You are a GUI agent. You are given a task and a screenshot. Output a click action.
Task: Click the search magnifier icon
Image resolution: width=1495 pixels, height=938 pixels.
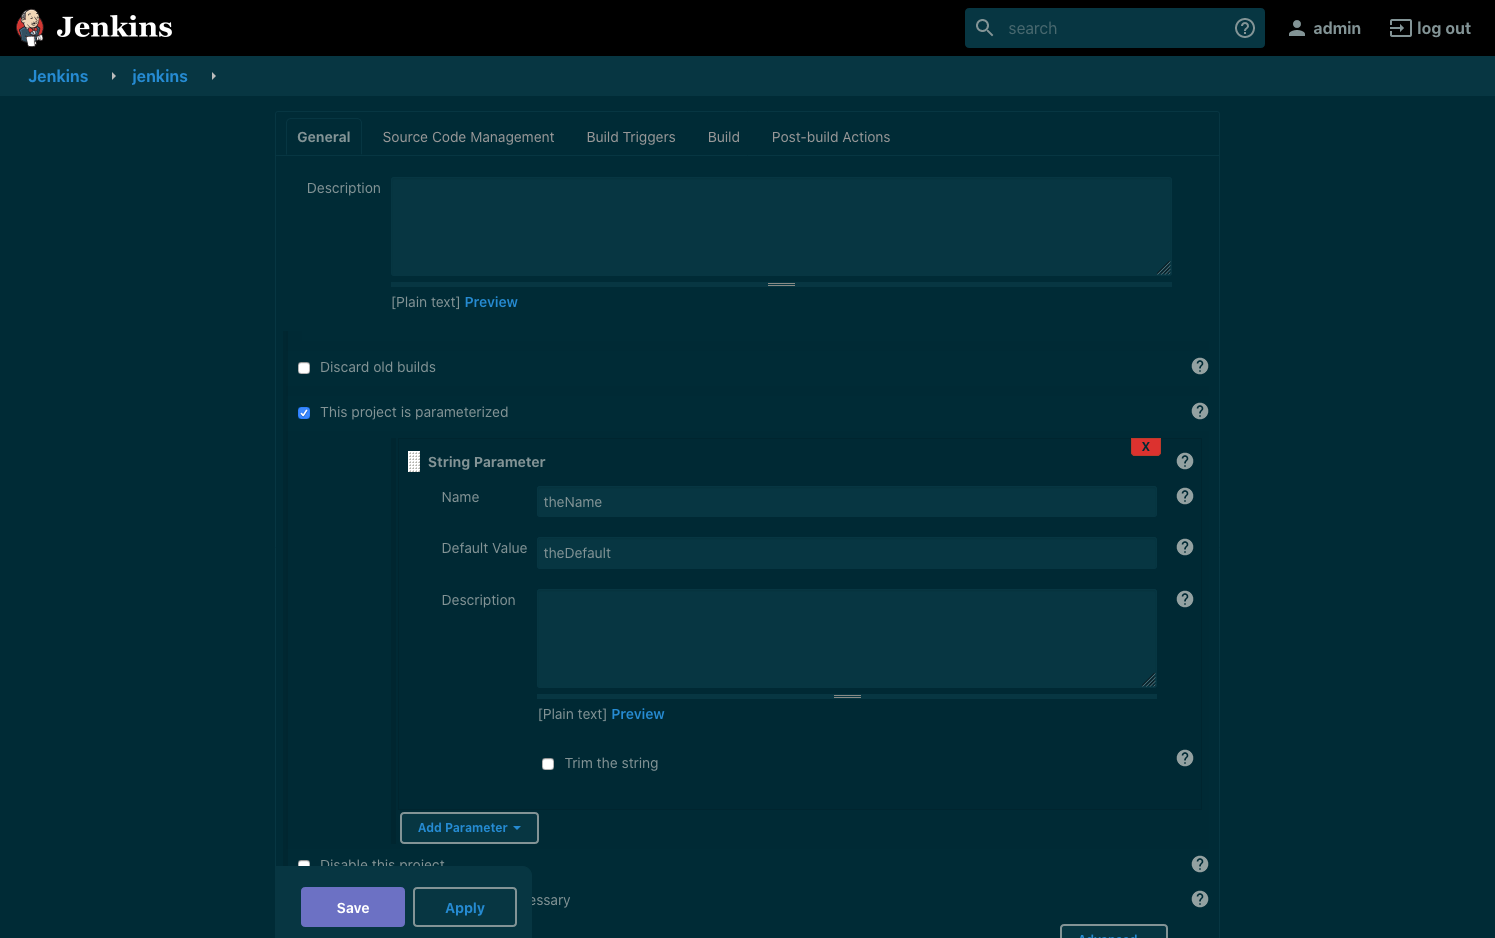coord(985,28)
